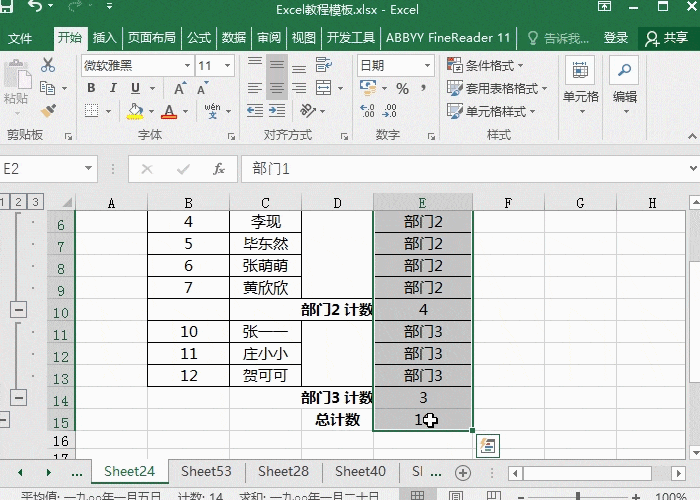Open the 单元格 cells dropdown

580,85
